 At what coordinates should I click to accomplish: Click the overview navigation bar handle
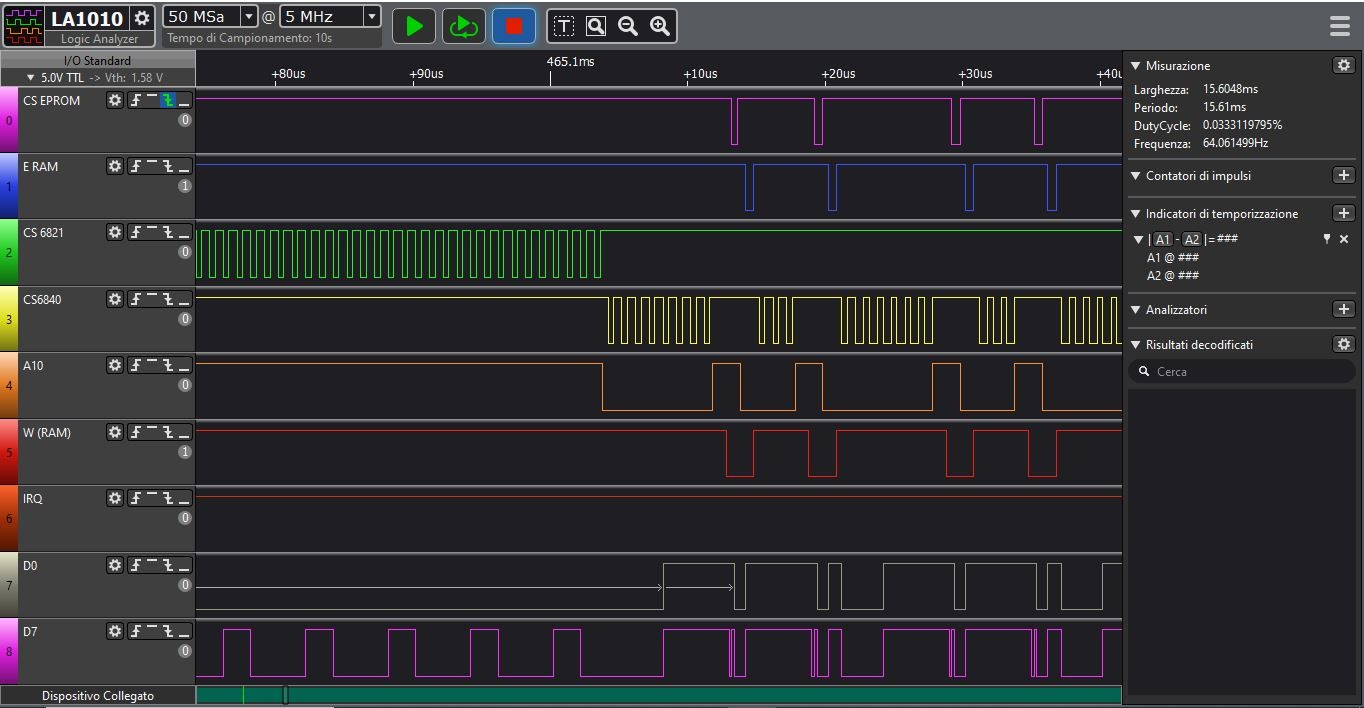pyautogui.click(x=285, y=694)
